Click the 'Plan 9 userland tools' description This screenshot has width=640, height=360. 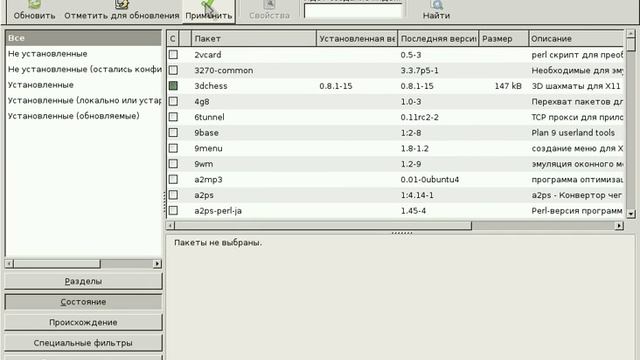(x=573, y=133)
